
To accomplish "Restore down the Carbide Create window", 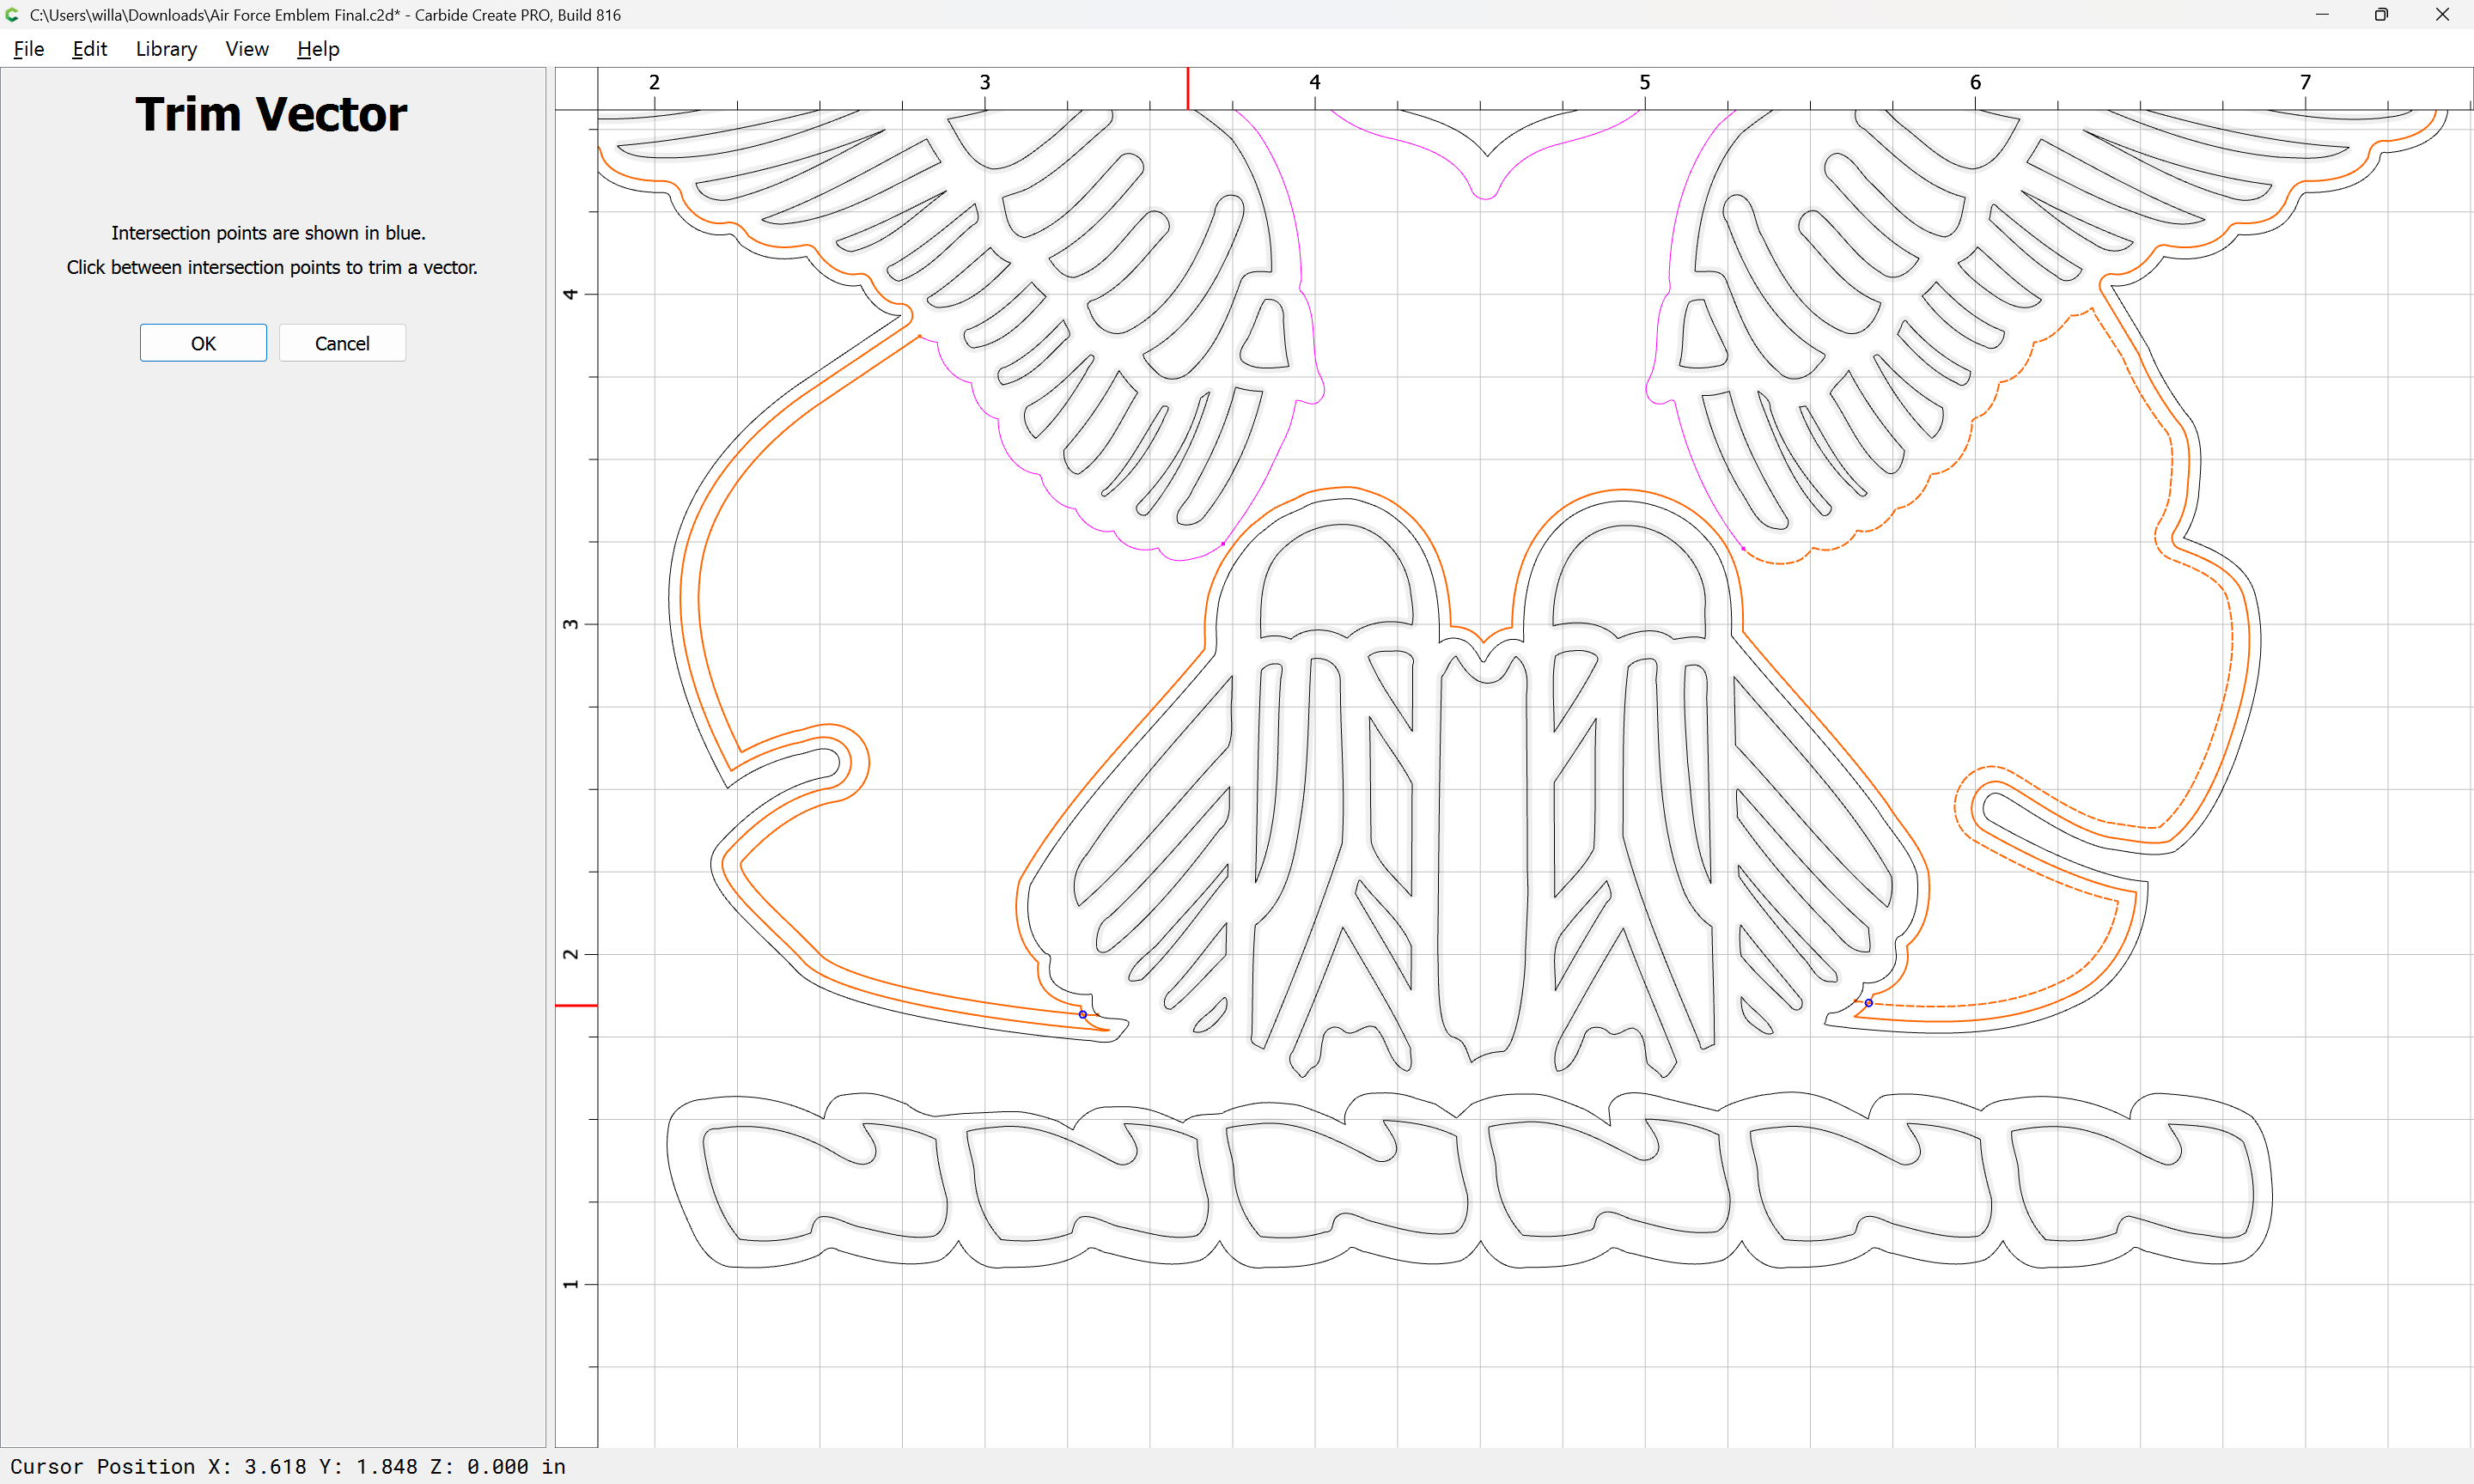I will tap(2381, 14).
